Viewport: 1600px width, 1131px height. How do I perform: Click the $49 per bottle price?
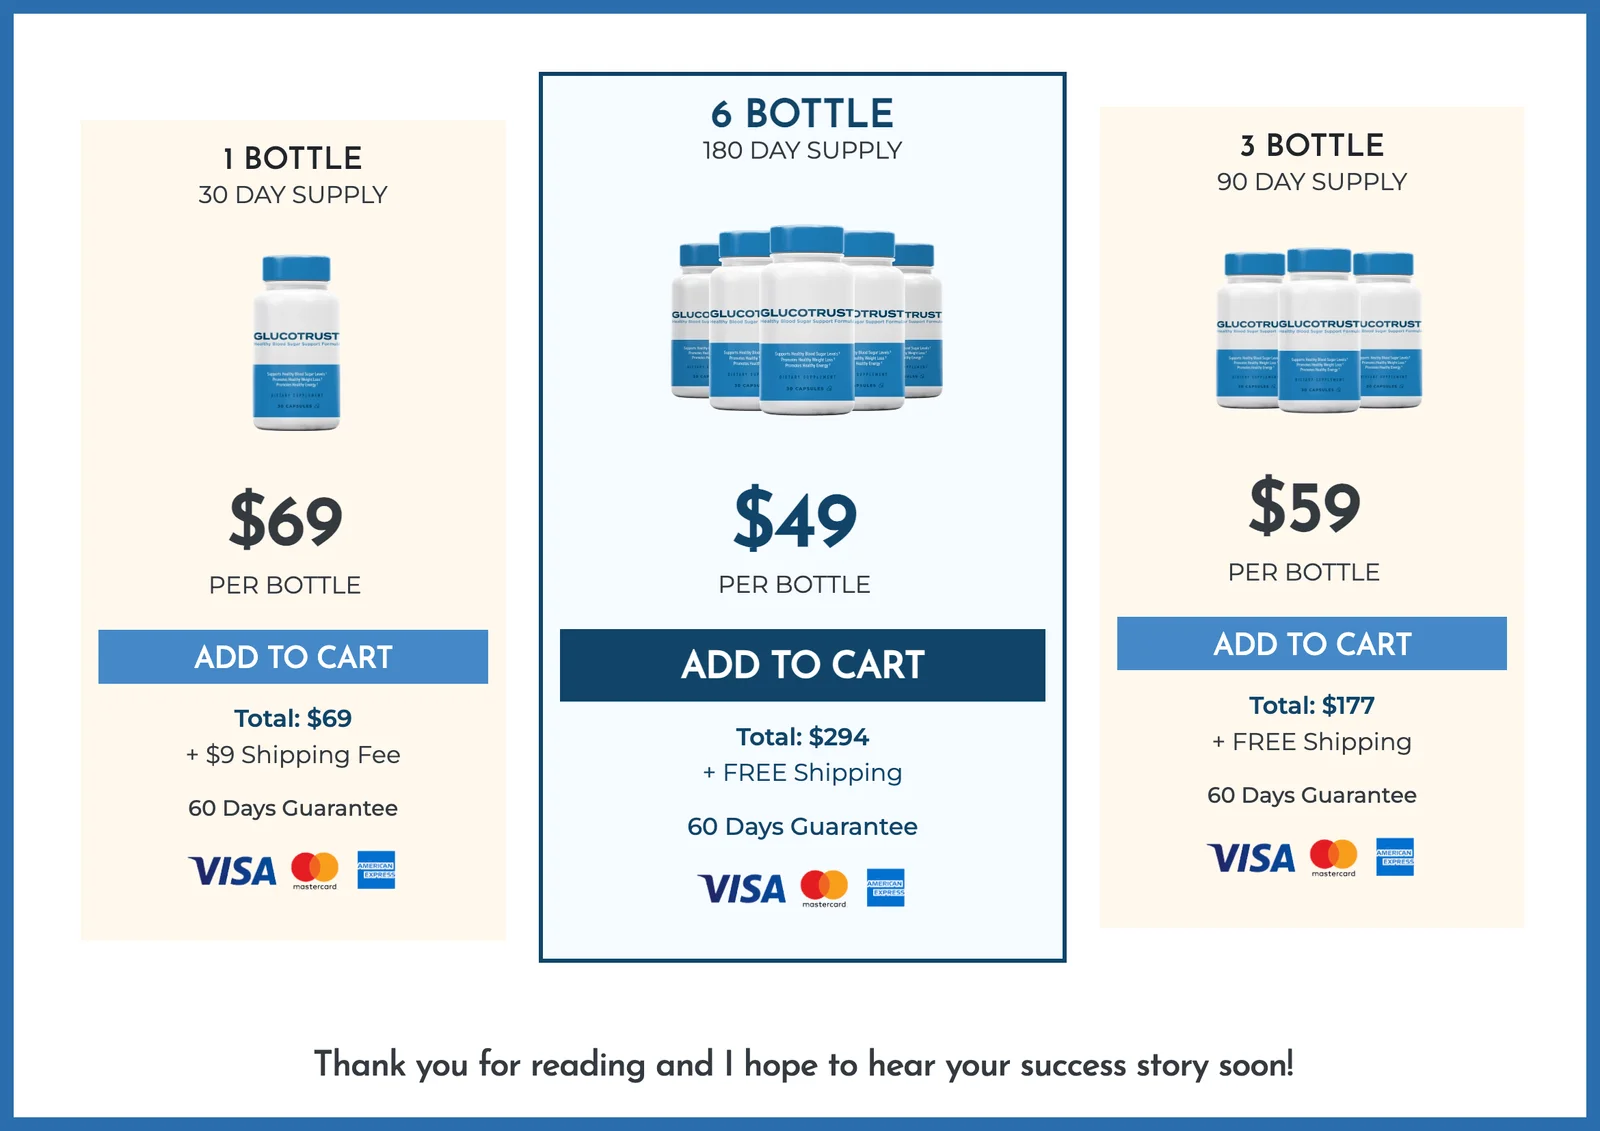[x=795, y=519]
